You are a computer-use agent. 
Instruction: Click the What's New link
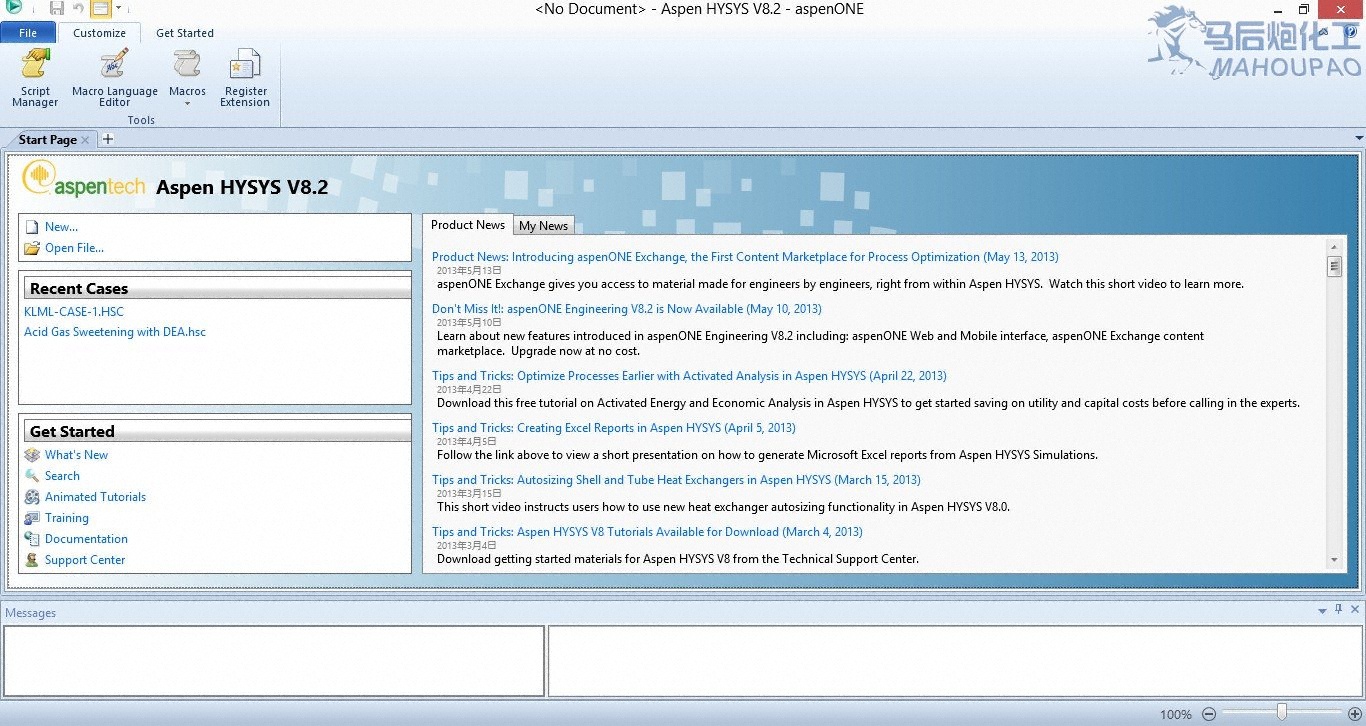tap(76, 455)
